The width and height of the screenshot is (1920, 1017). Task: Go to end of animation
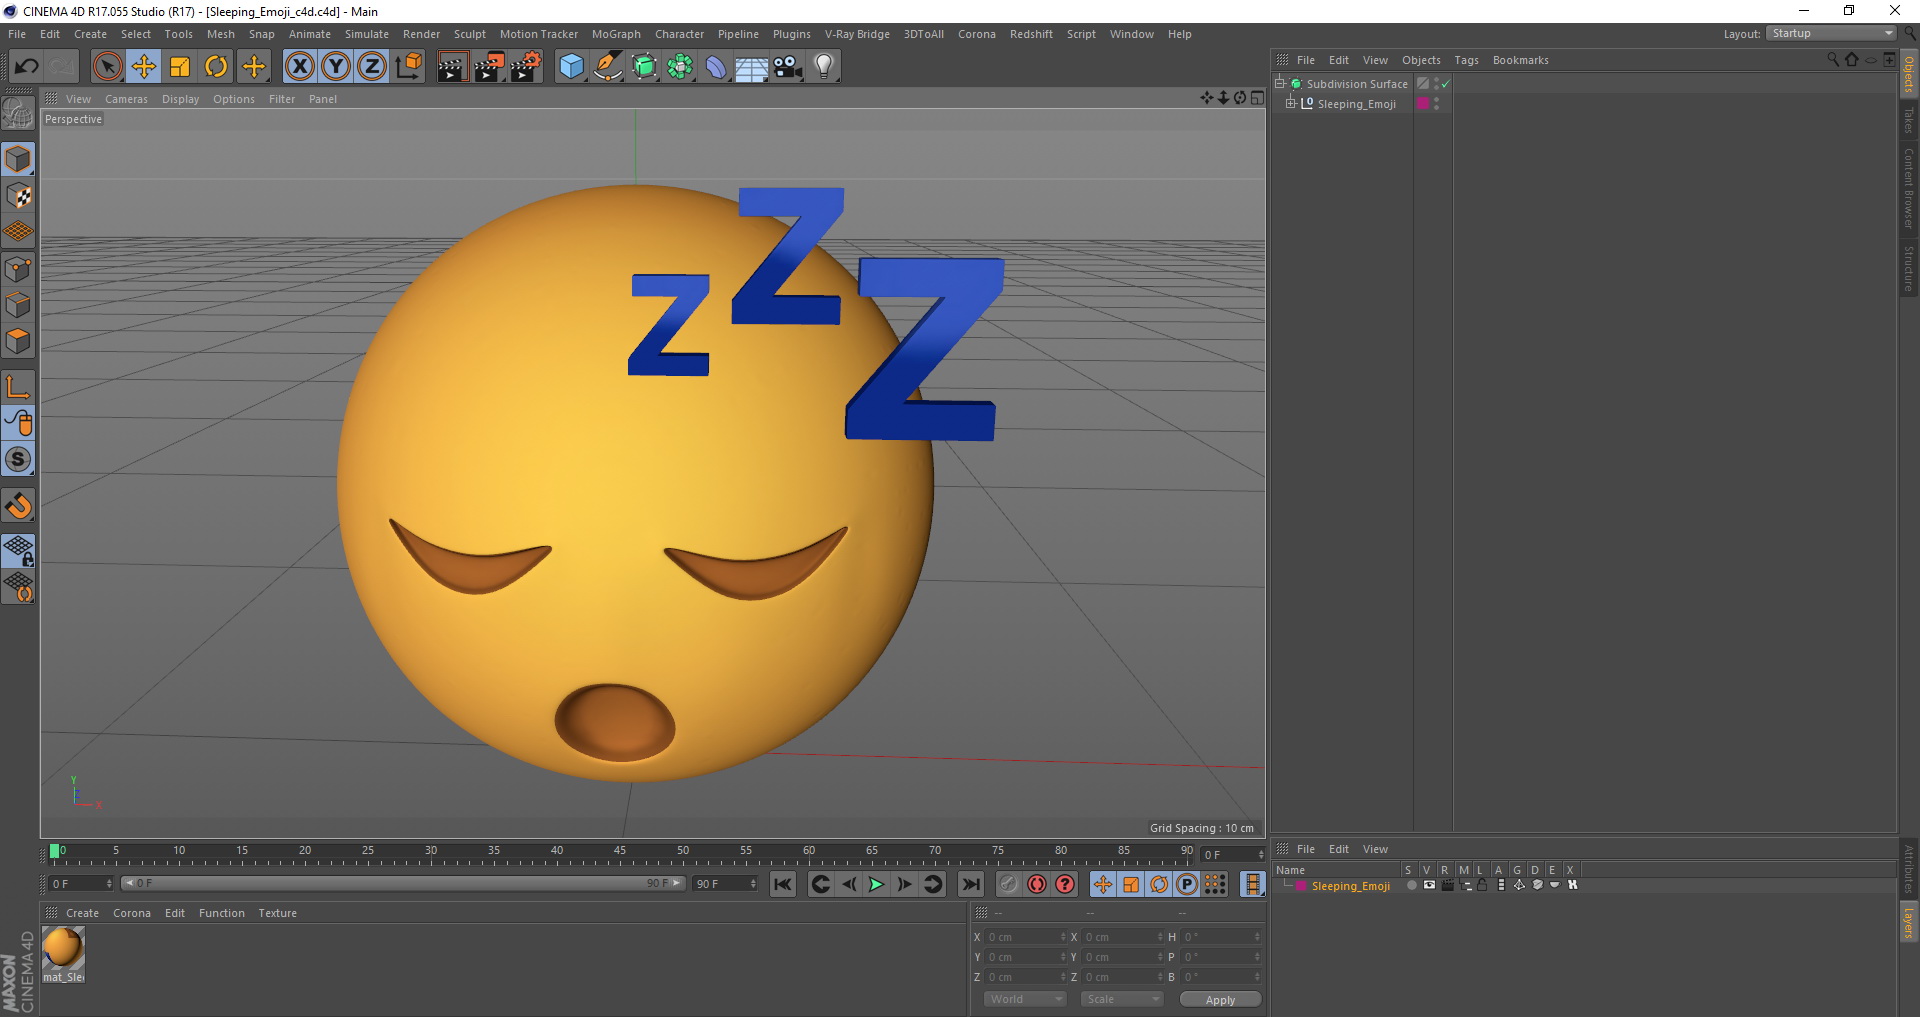click(x=970, y=884)
